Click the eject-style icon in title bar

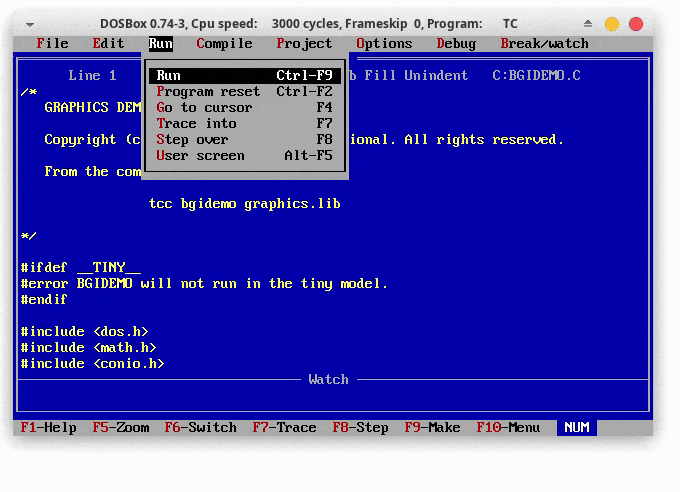point(588,23)
